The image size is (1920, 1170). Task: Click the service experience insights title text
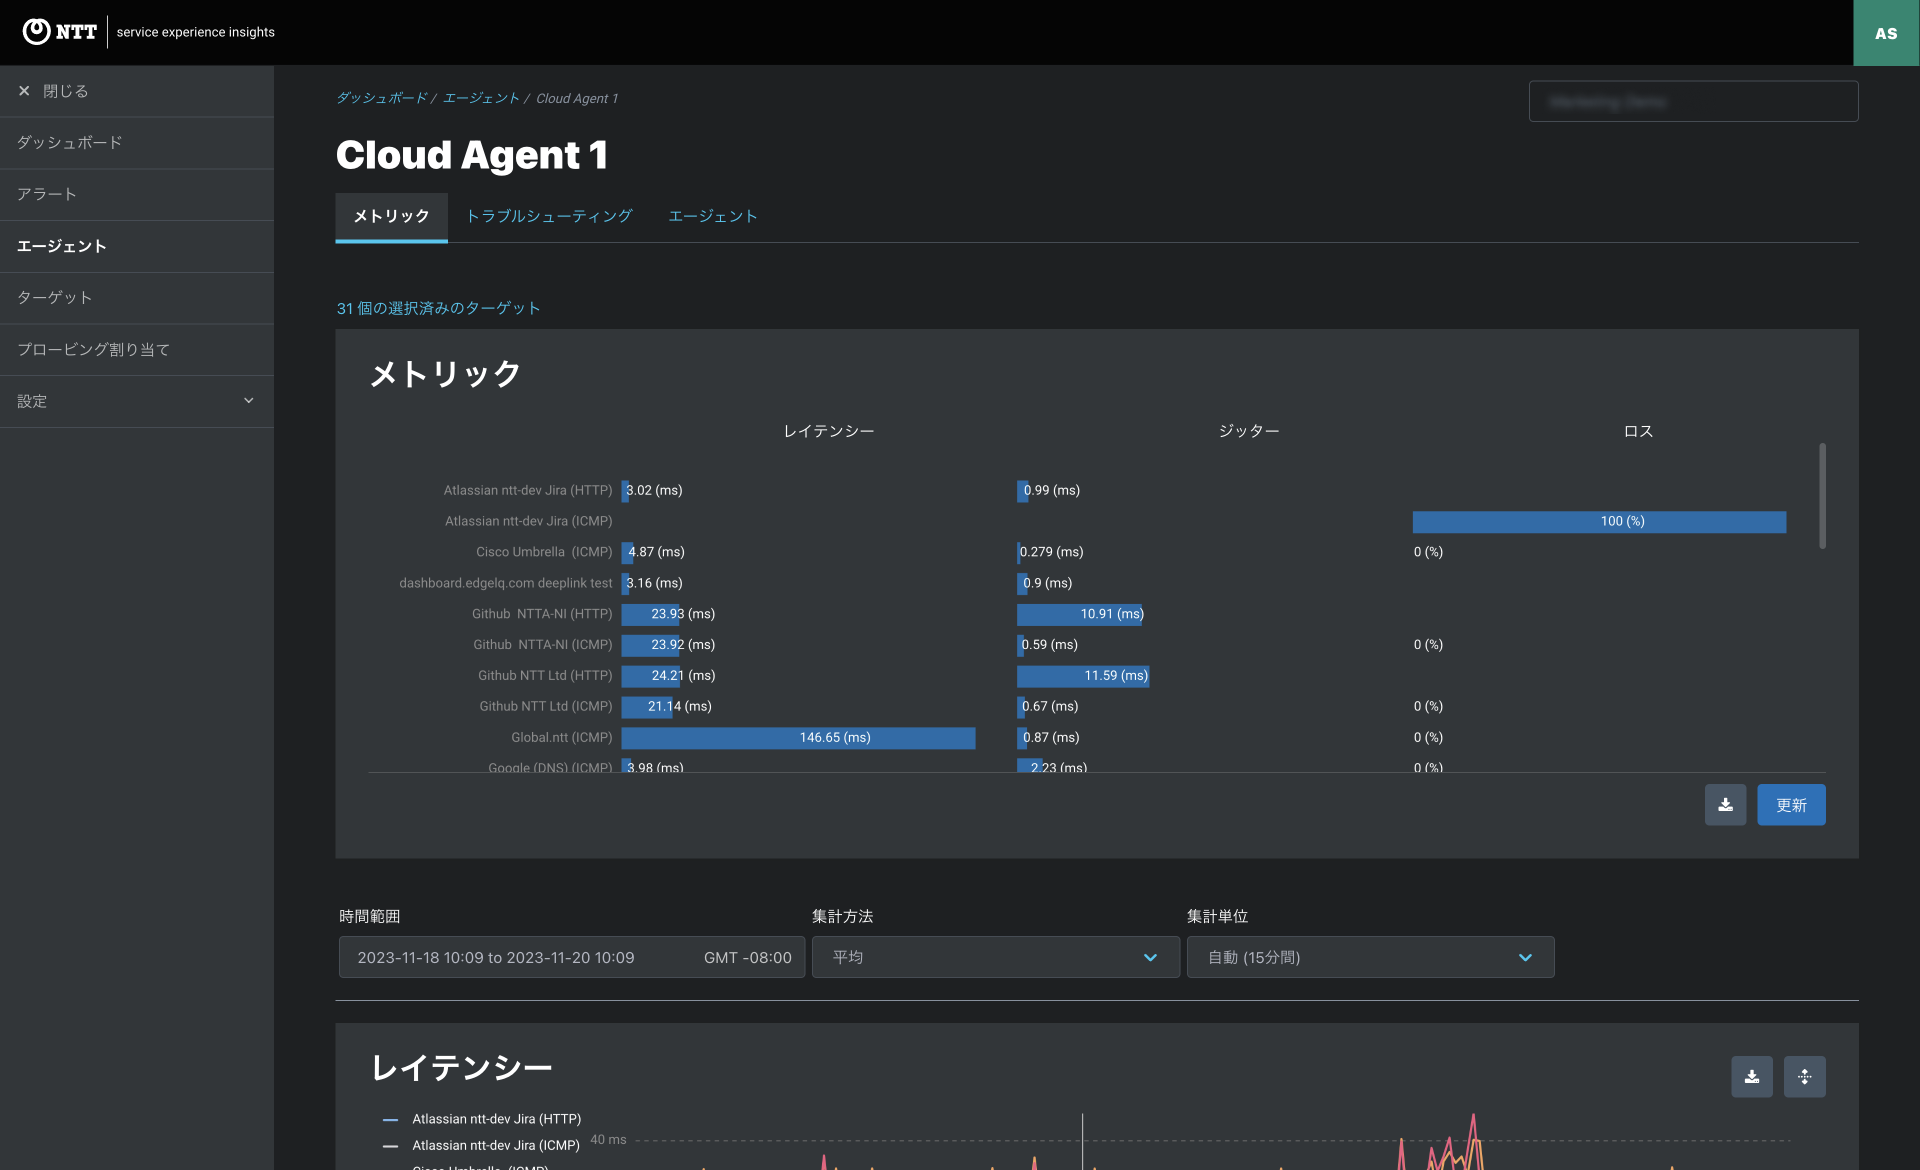click(196, 32)
